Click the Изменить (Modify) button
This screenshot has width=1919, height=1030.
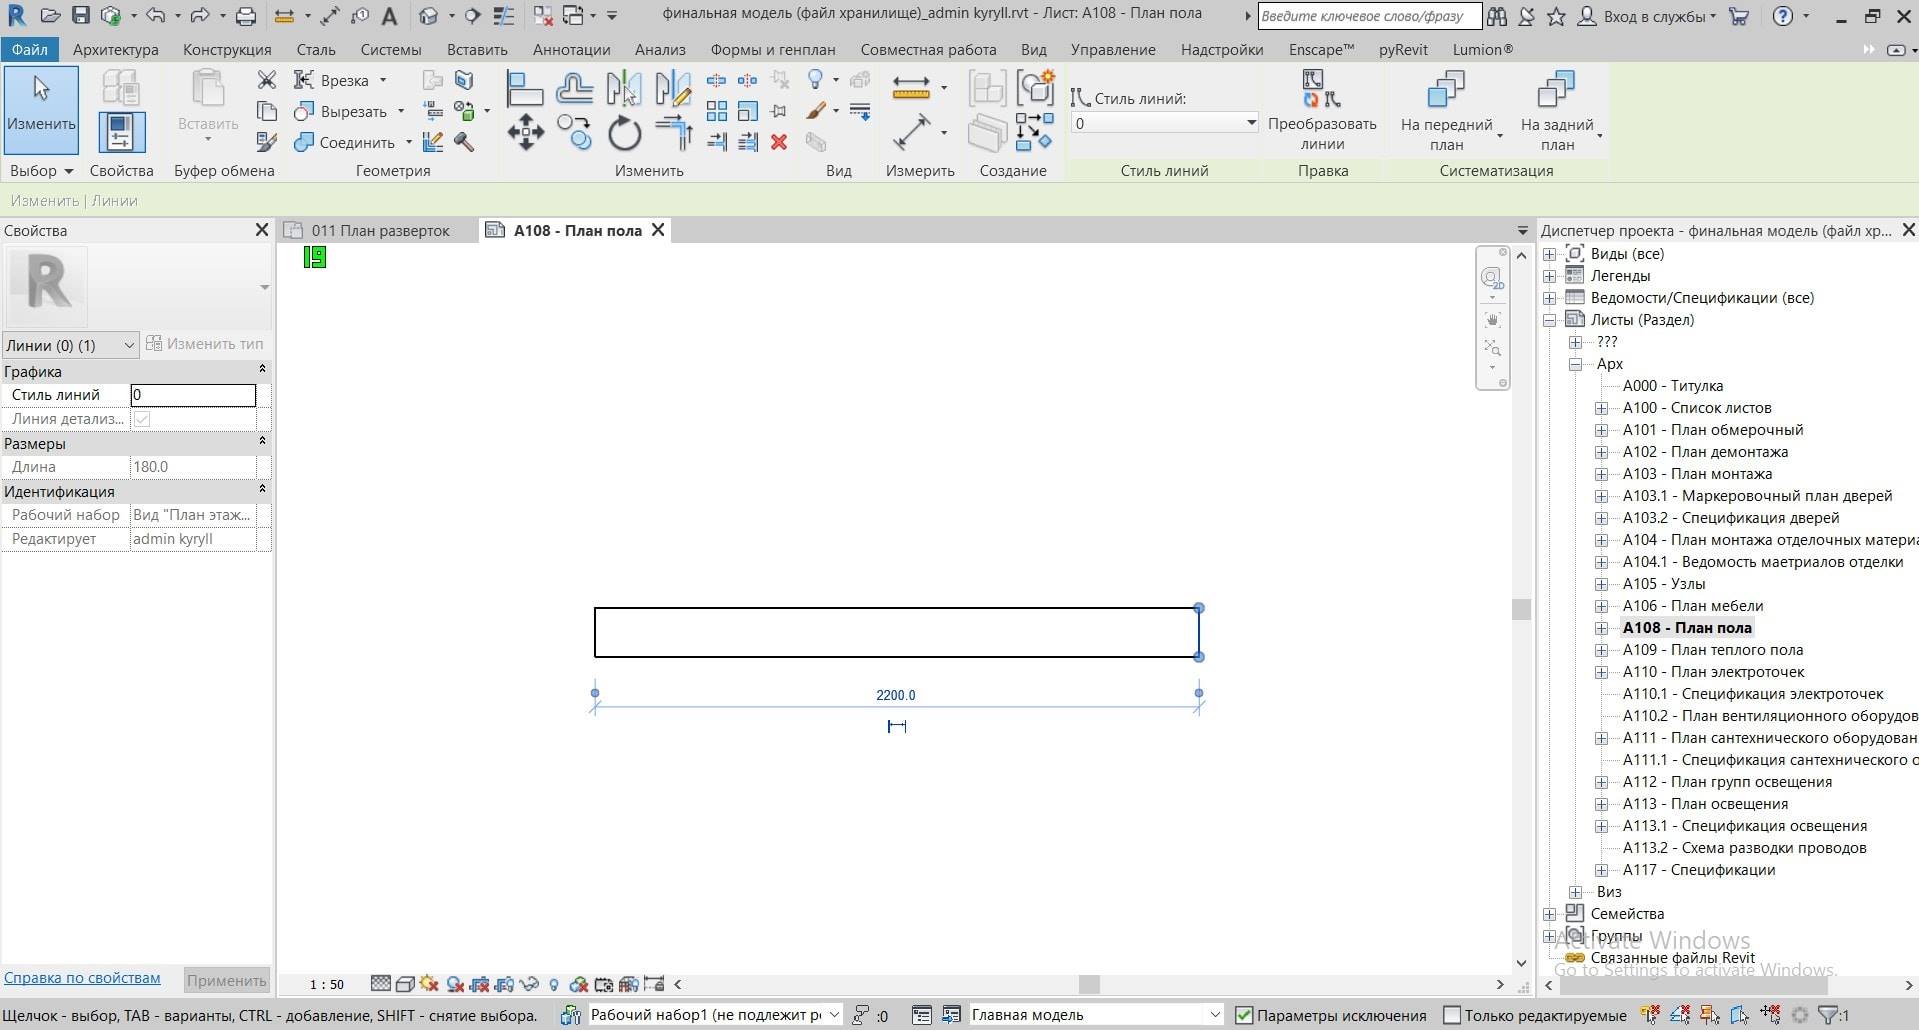tap(41, 110)
